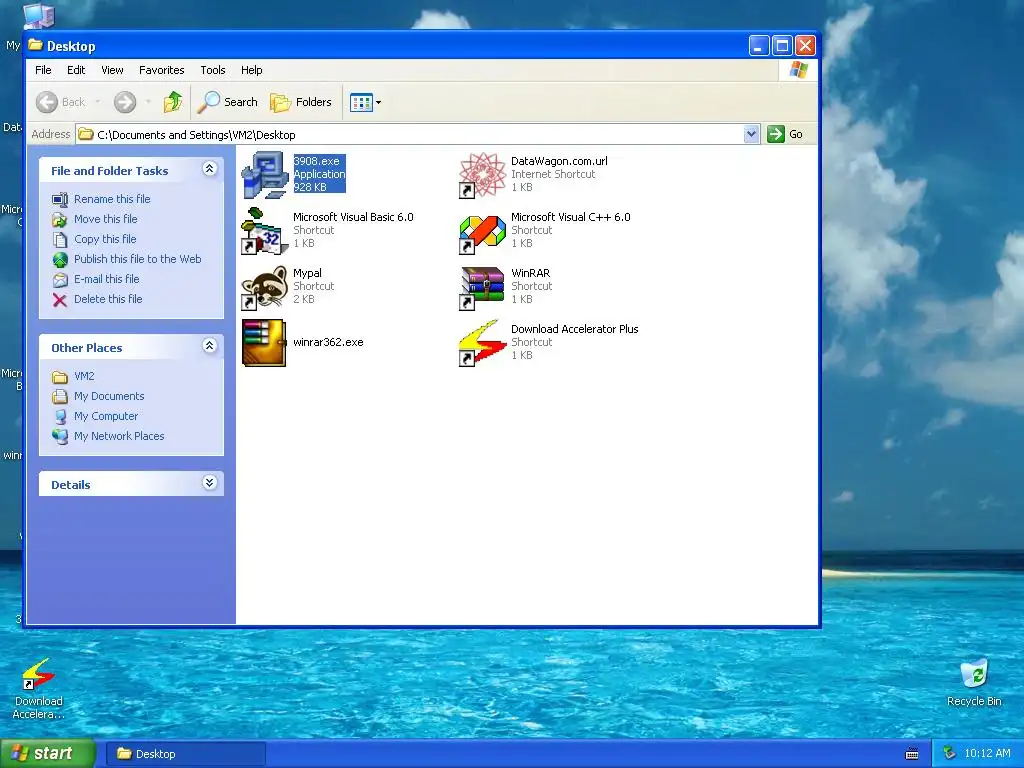Open My Network Places link
The image size is (1024, 768).
(119, 436)
